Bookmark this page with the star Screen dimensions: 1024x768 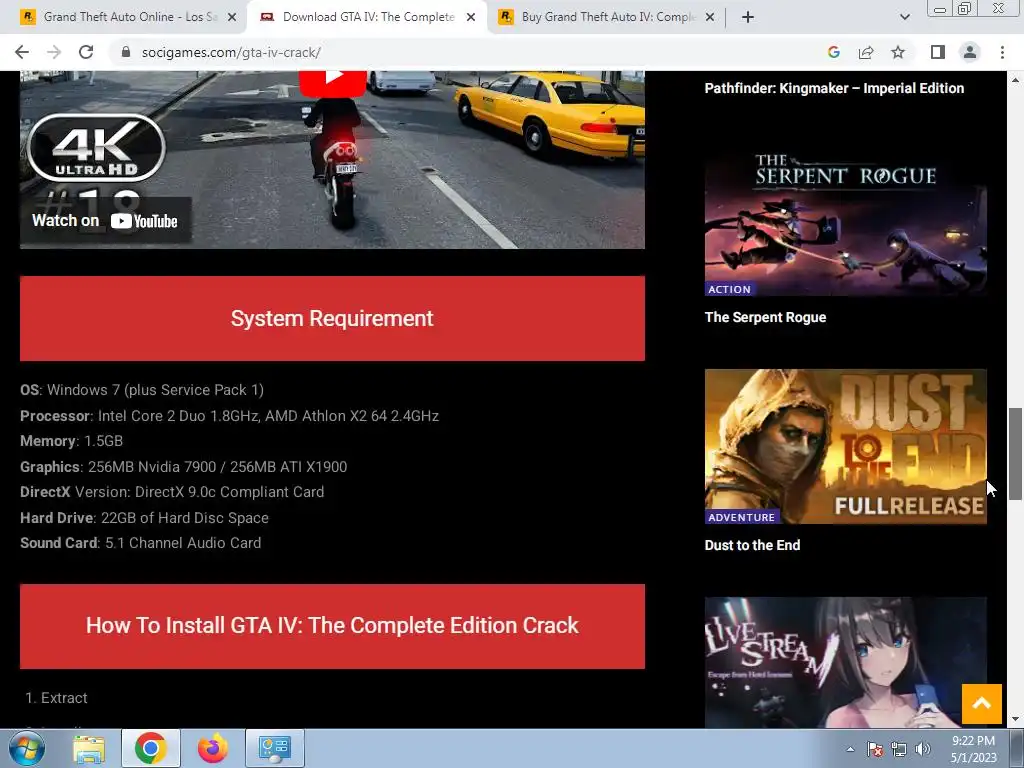[898, 52]
